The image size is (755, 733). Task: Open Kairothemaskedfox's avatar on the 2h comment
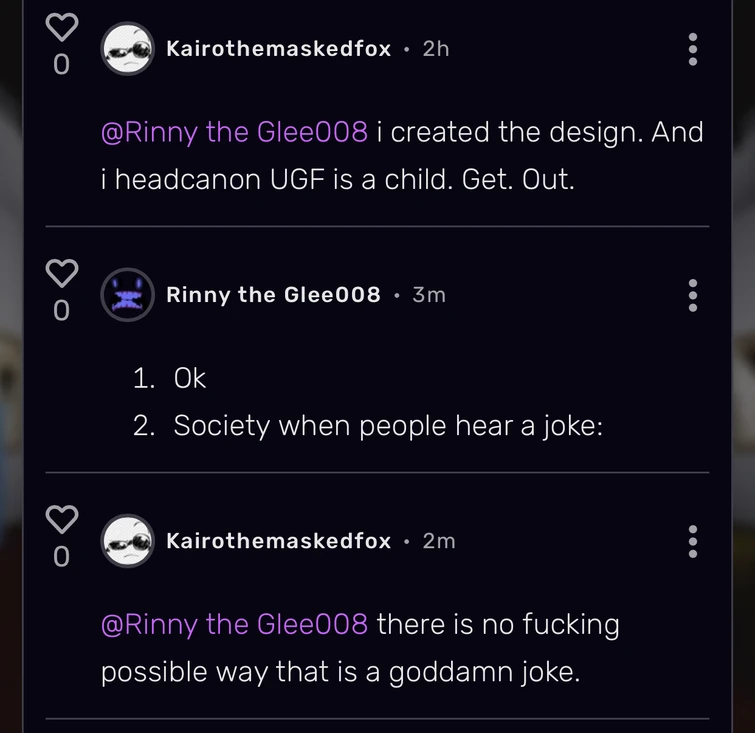[128, 49]
